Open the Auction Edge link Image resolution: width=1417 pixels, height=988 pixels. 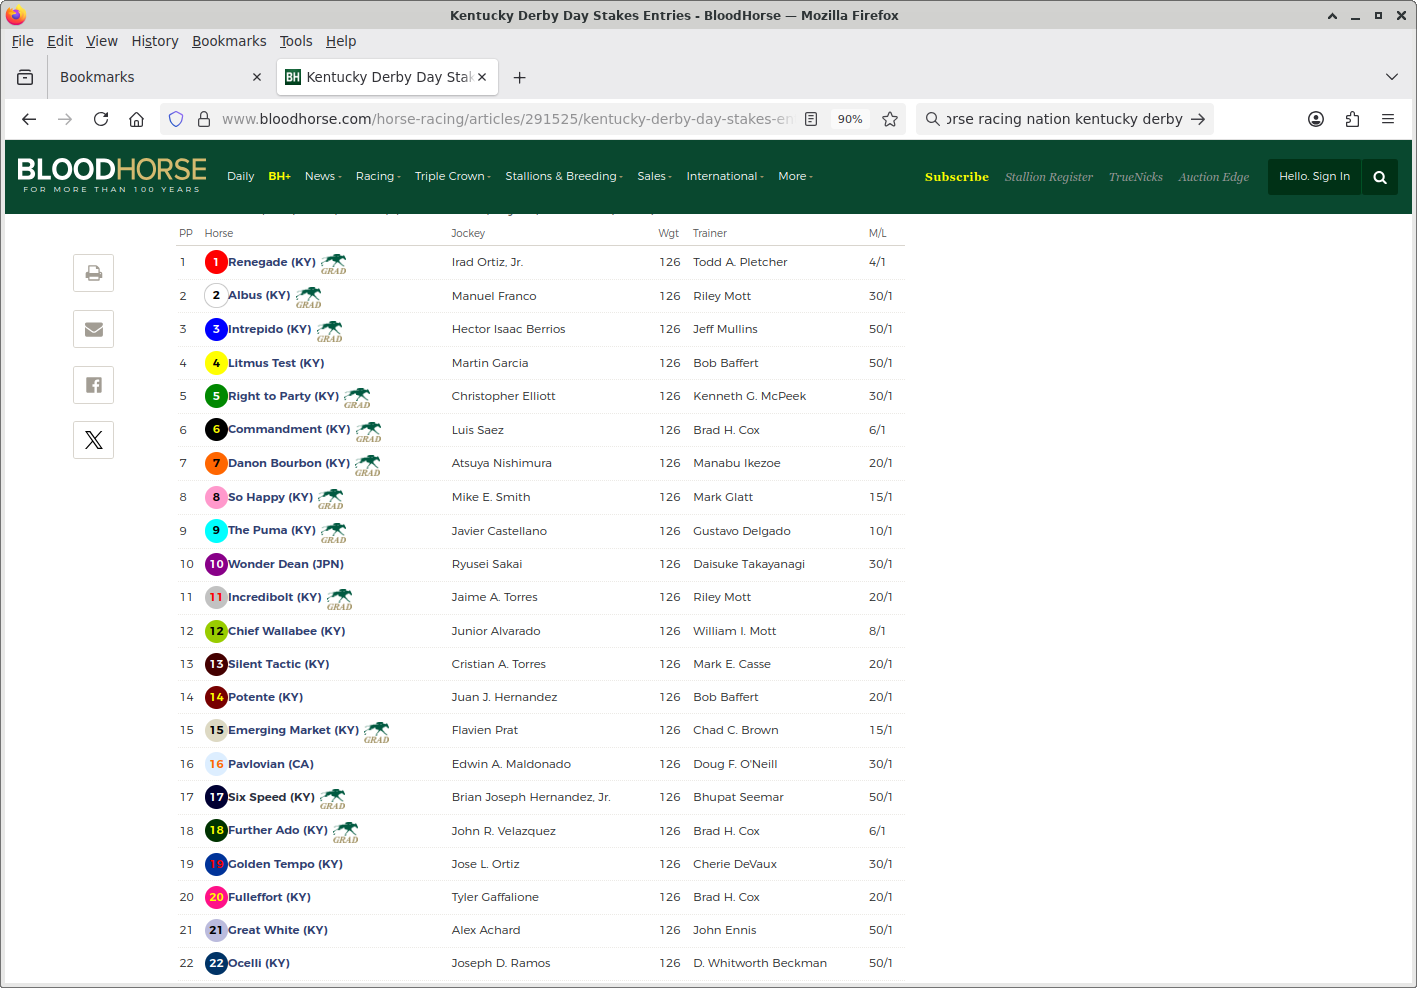tap(1214, 177)
